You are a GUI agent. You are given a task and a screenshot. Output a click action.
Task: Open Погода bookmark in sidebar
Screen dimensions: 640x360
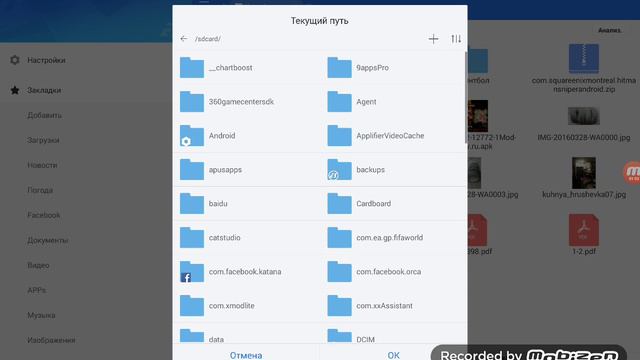pos(40,190)
